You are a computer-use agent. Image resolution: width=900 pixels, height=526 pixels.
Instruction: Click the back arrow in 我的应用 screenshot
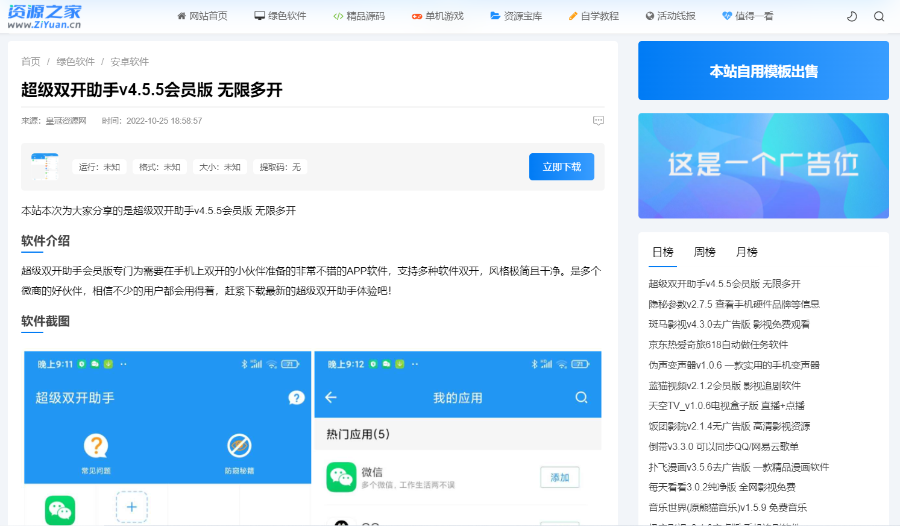[331, 397]
